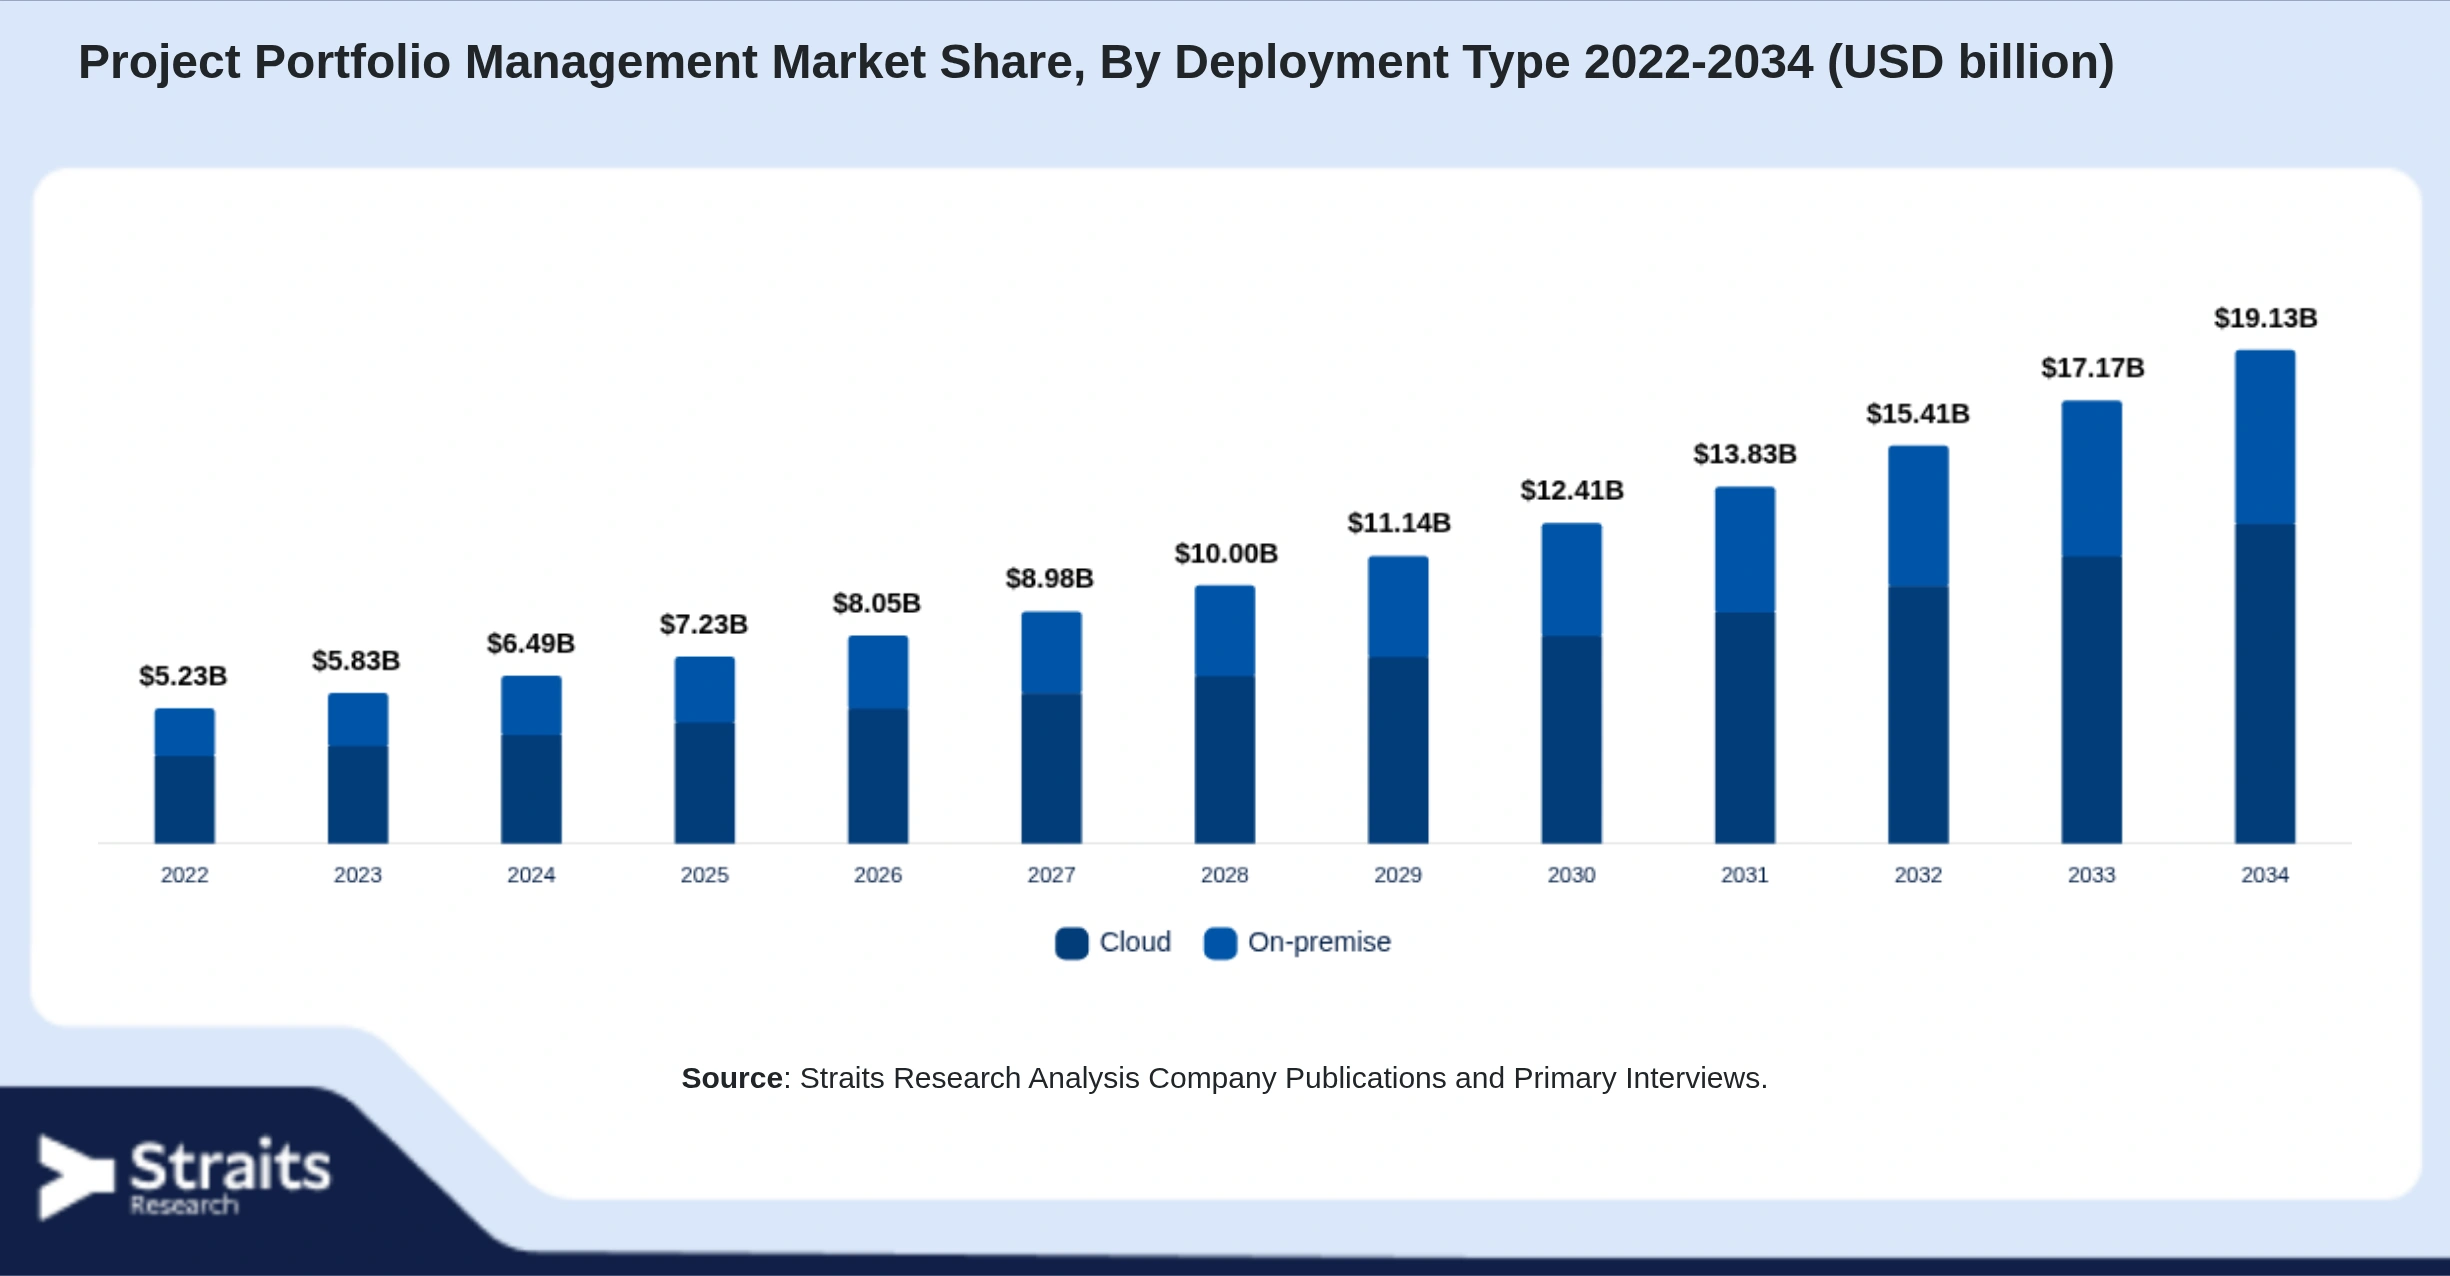2450x1276 pixels.
Task: Click the 2032 Cloud bar segment
Action: click(x=1918, y=715)
